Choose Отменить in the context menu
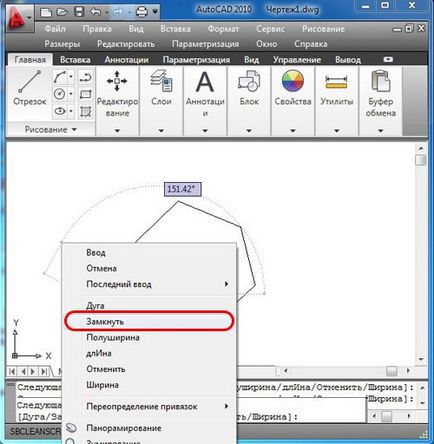Viewport: 434px width, 444px height. coord(149,369)
